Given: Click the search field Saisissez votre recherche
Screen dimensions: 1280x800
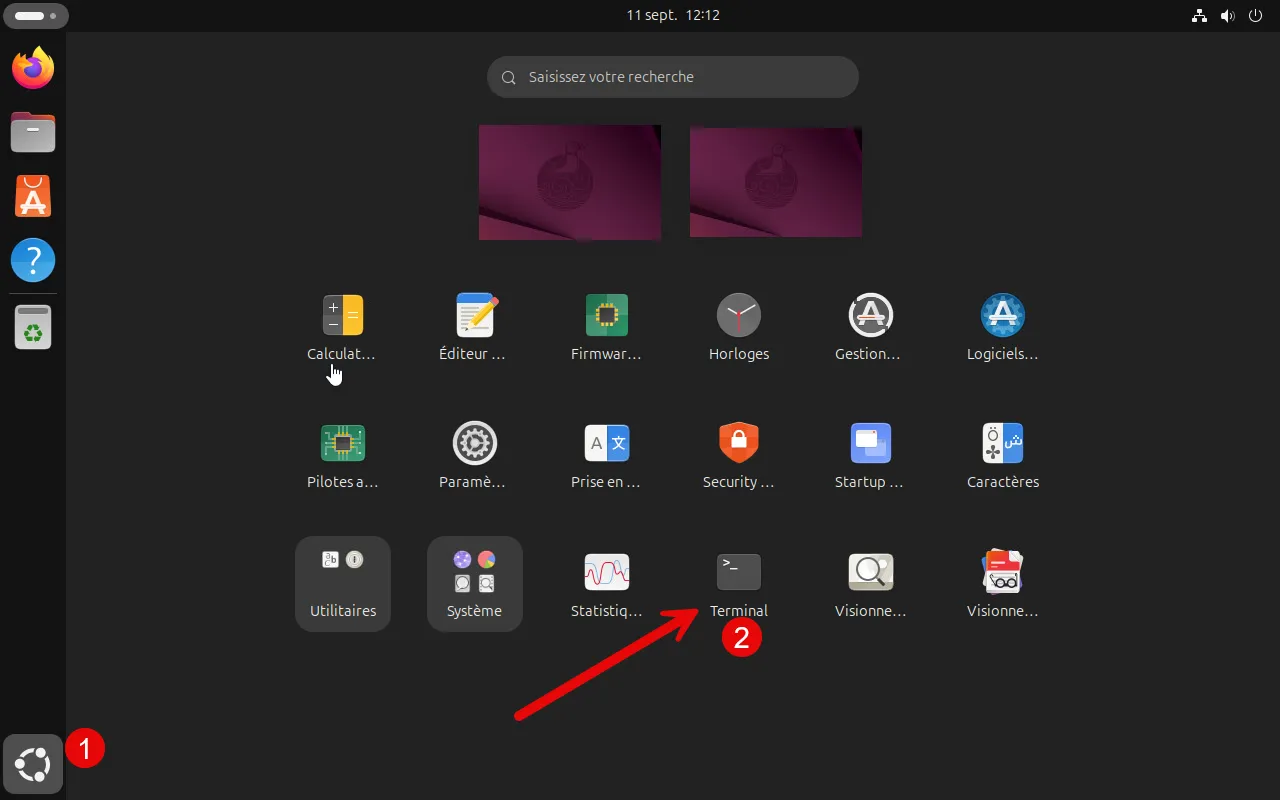Looking at the screenshot, I should (673, 77).
